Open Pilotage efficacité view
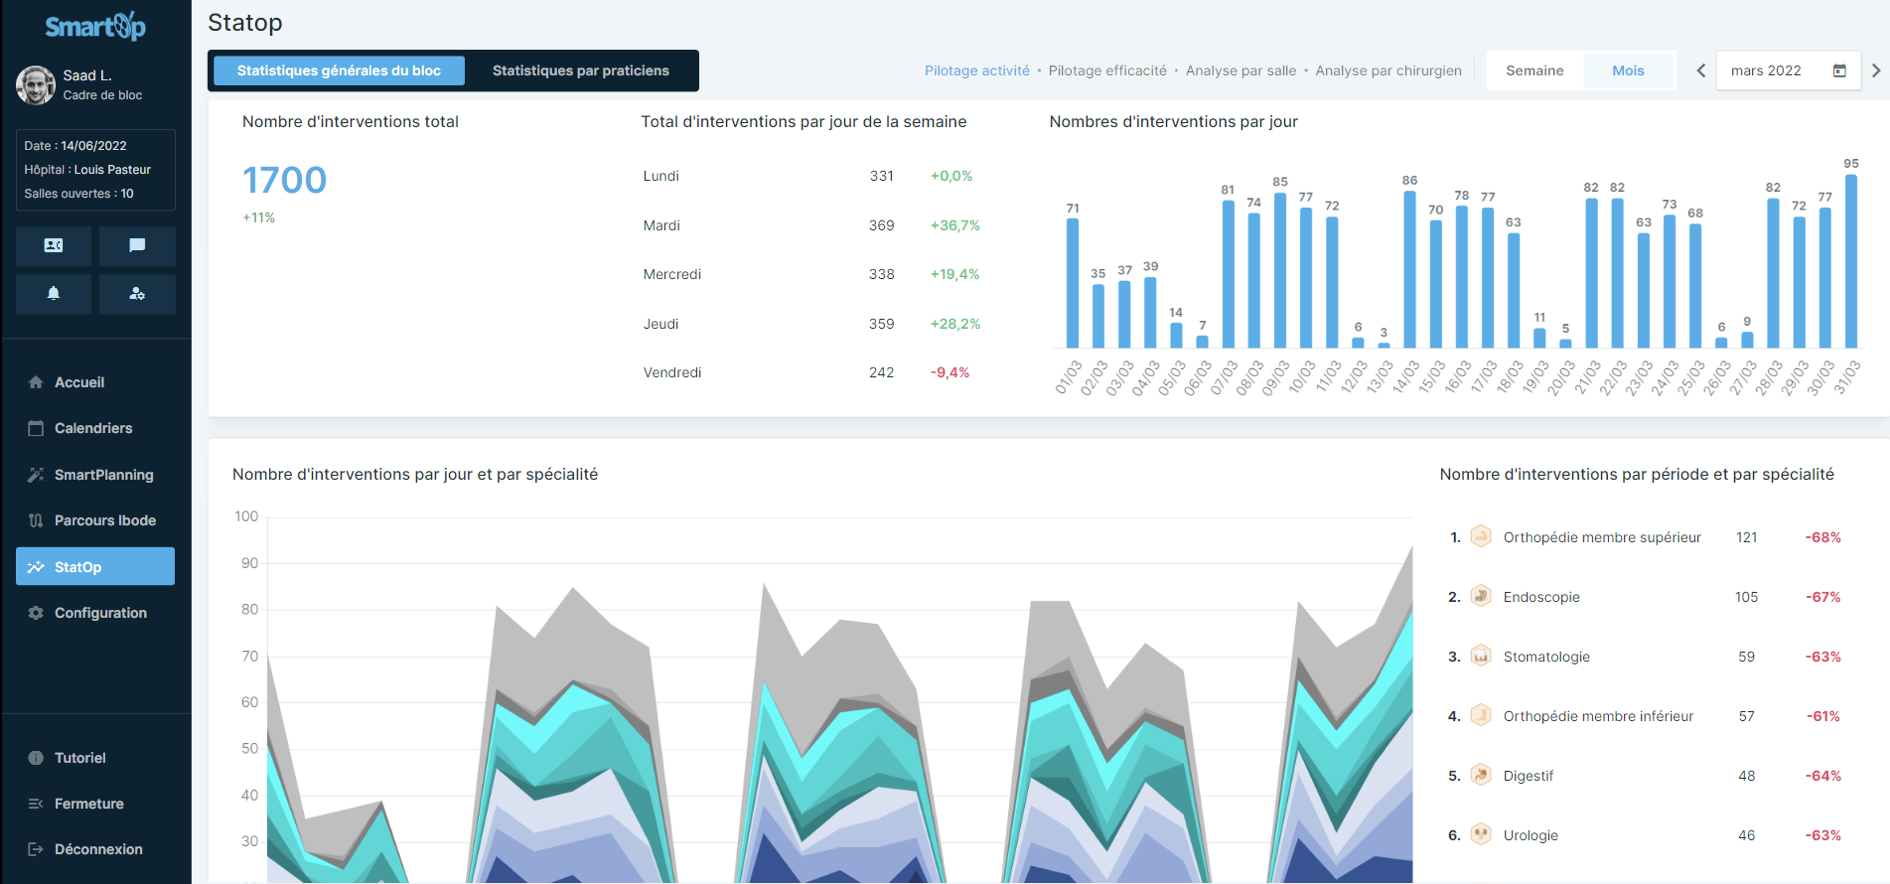Viewport: 1890px width, 884px height. click(1107, 71)
